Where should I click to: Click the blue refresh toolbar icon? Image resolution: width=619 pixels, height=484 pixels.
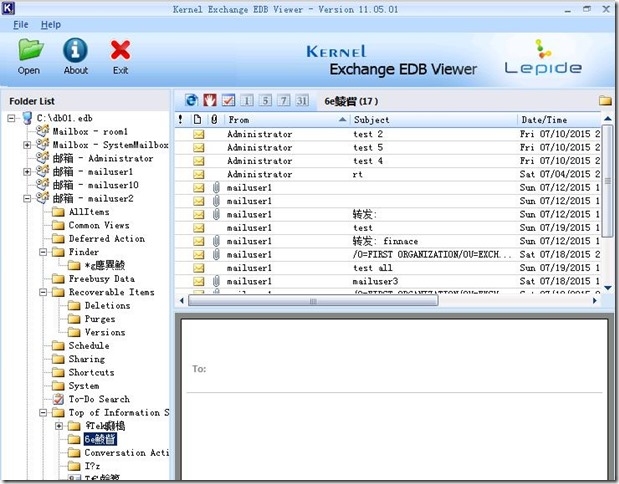(x=192, y=100)
